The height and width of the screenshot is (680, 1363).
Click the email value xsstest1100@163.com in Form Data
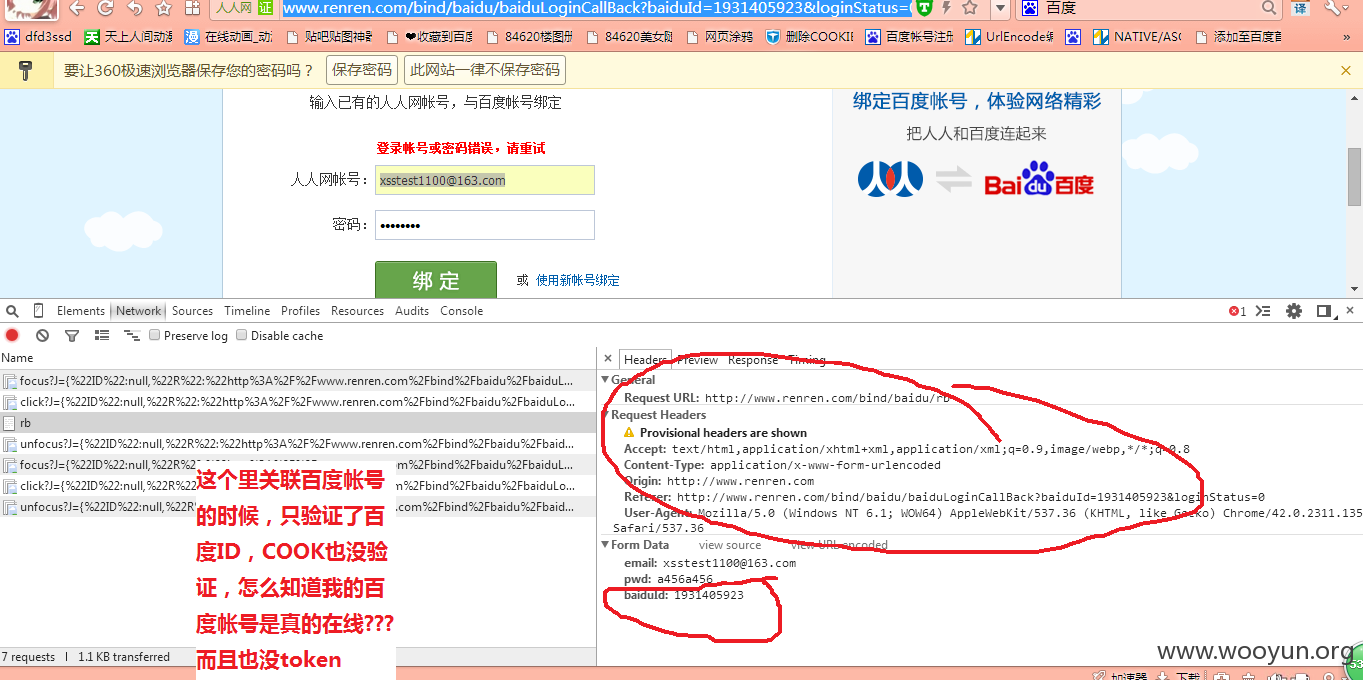point(729,563)
